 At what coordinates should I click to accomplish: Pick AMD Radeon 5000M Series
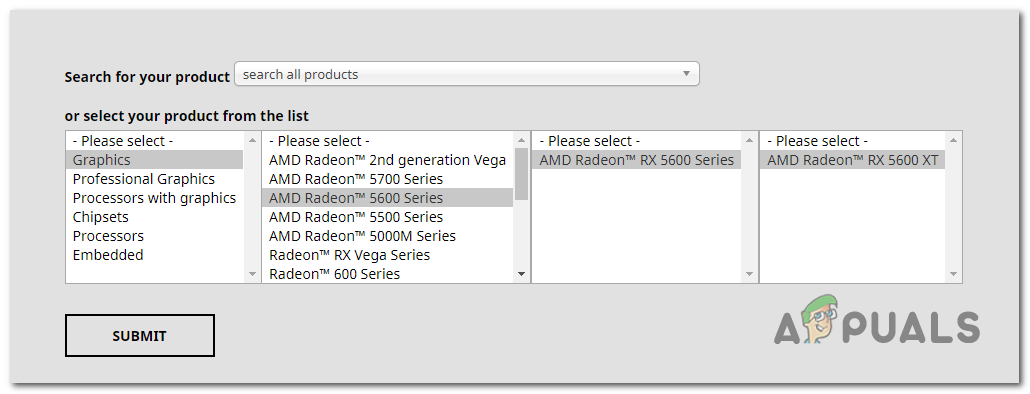coord(388,236)
